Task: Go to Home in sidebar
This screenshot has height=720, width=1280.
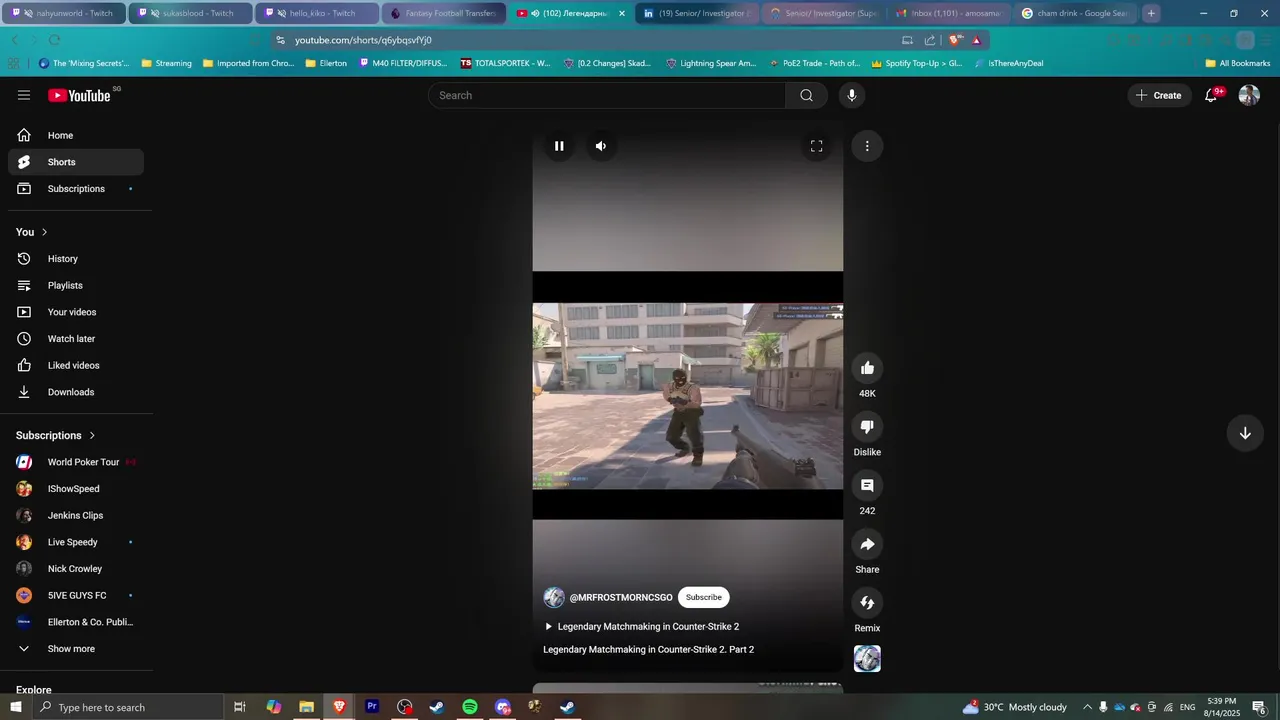Action: coord(76,135)
